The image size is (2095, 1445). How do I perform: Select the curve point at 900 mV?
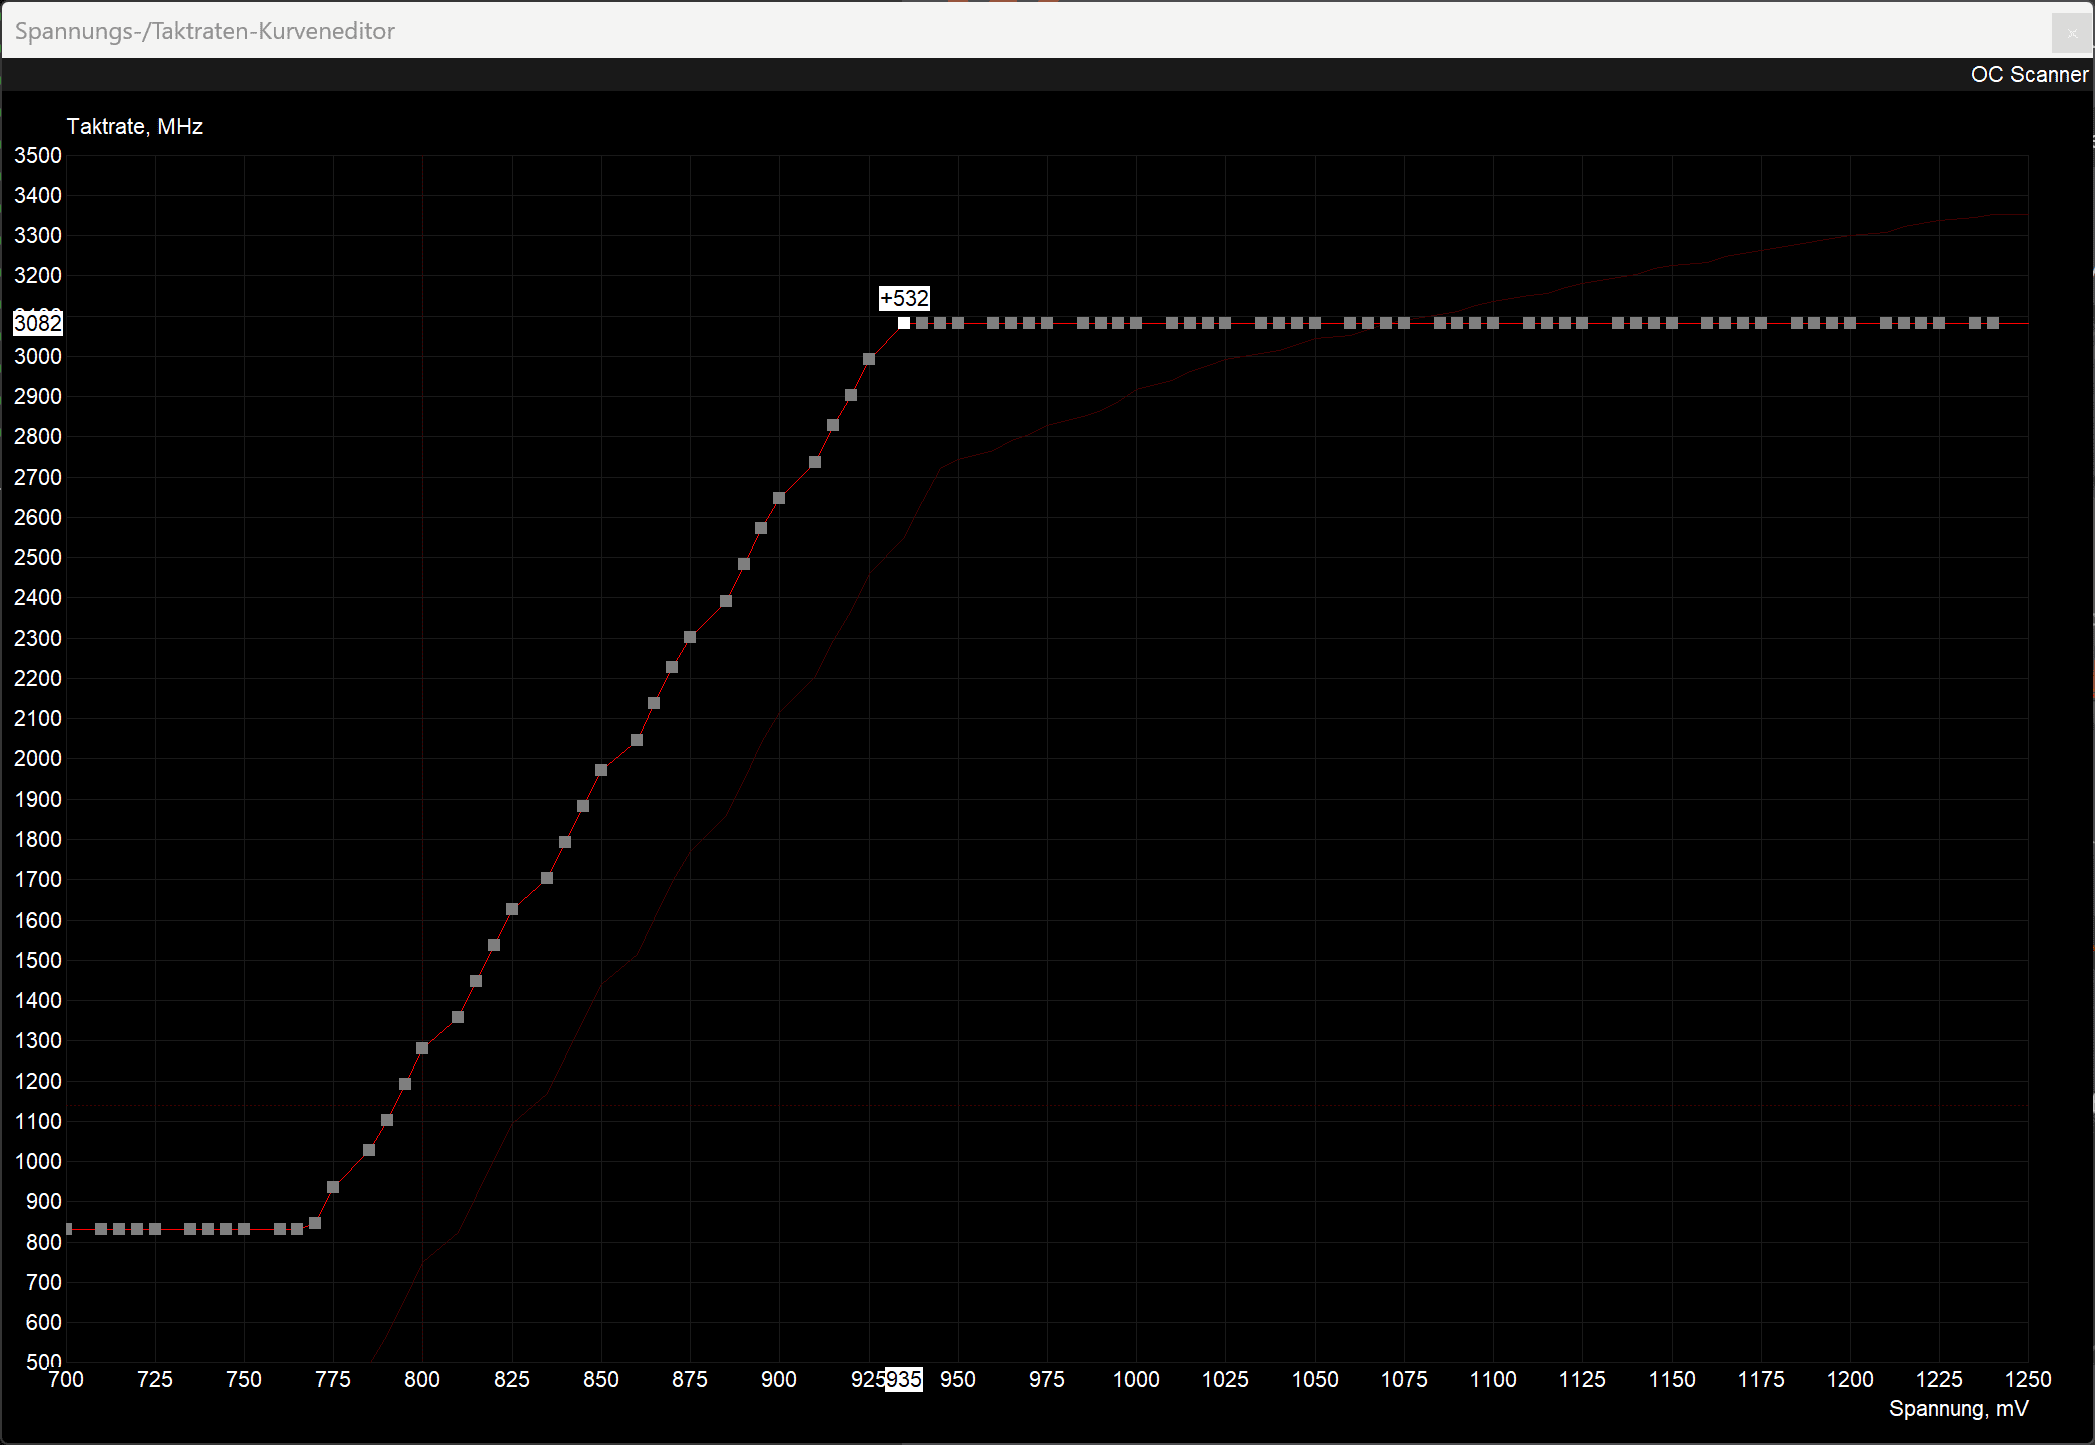pos(779,498)
